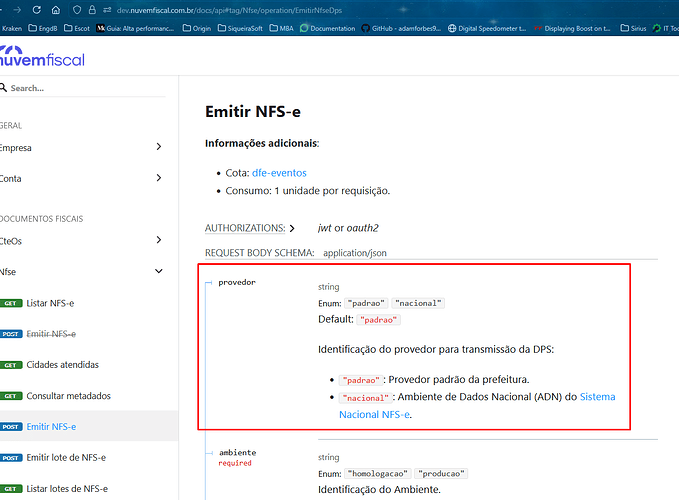Open site permissions icon beside the padlock
Screen dimensions: 679x500
(x=107, y=10)
